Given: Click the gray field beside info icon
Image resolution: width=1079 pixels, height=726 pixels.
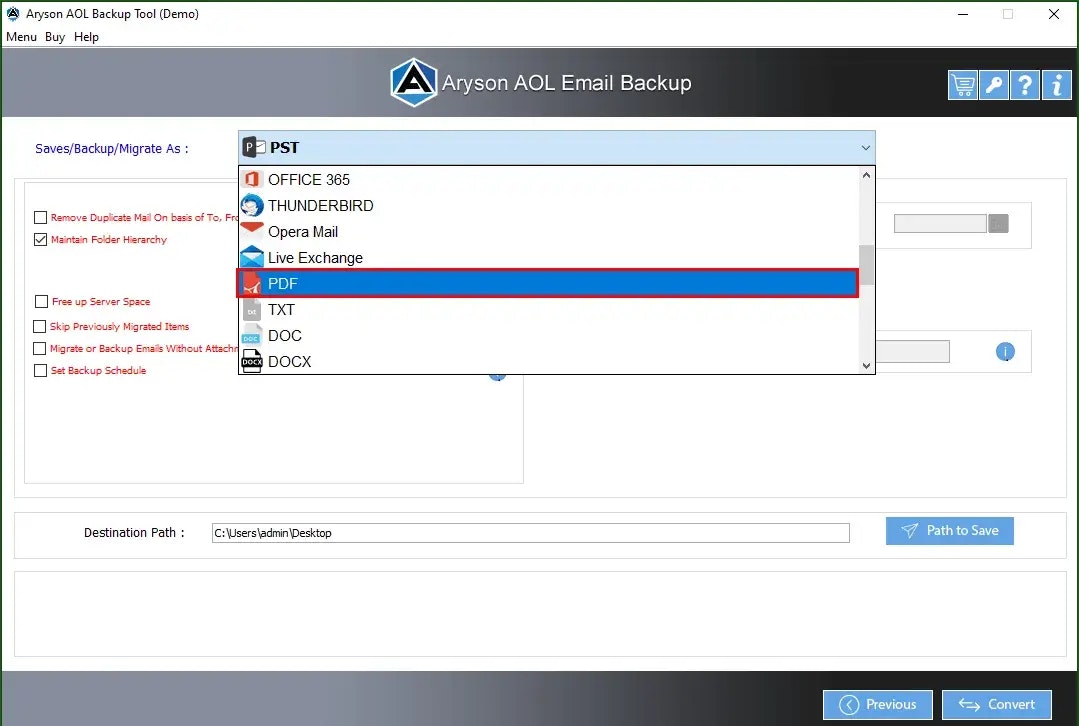Looking at the screenshot, I should coord(912,352).
